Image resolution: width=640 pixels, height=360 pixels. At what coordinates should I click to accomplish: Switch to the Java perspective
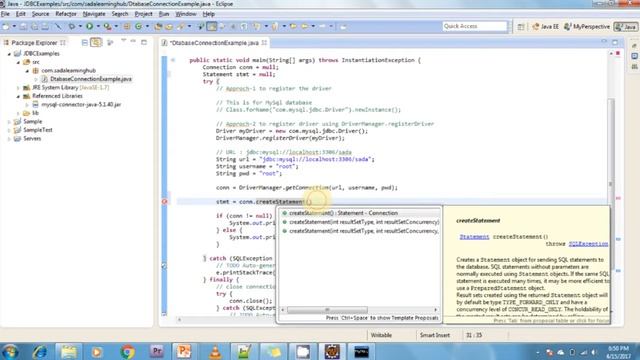(626, 27)
